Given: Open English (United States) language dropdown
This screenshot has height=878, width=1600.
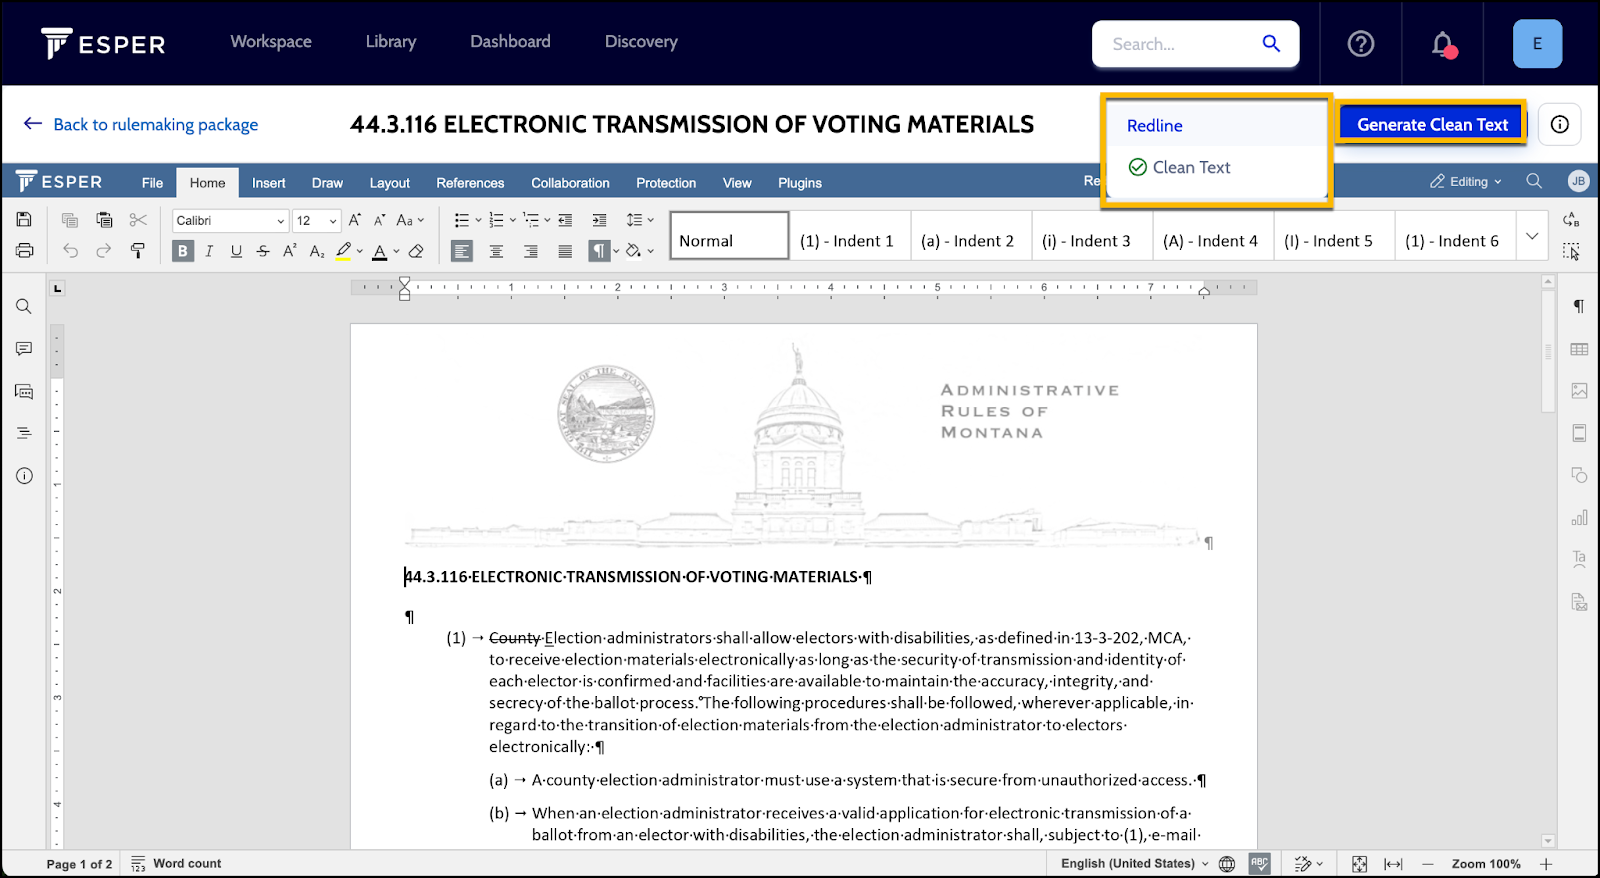Looking at the screenshot, I should coord(1134,864).
